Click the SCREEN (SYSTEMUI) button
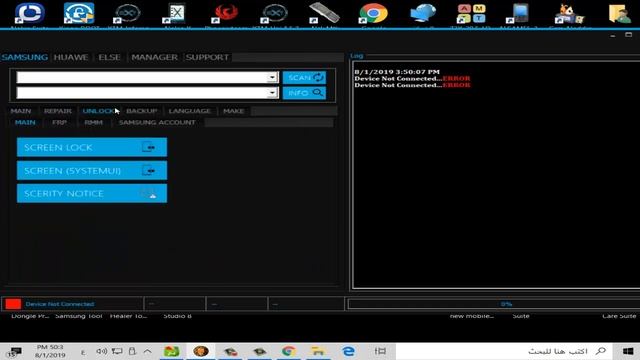Image resolution: width=640 pixels, height=360 pixels. pyautogui.click(x=92, y=171)
